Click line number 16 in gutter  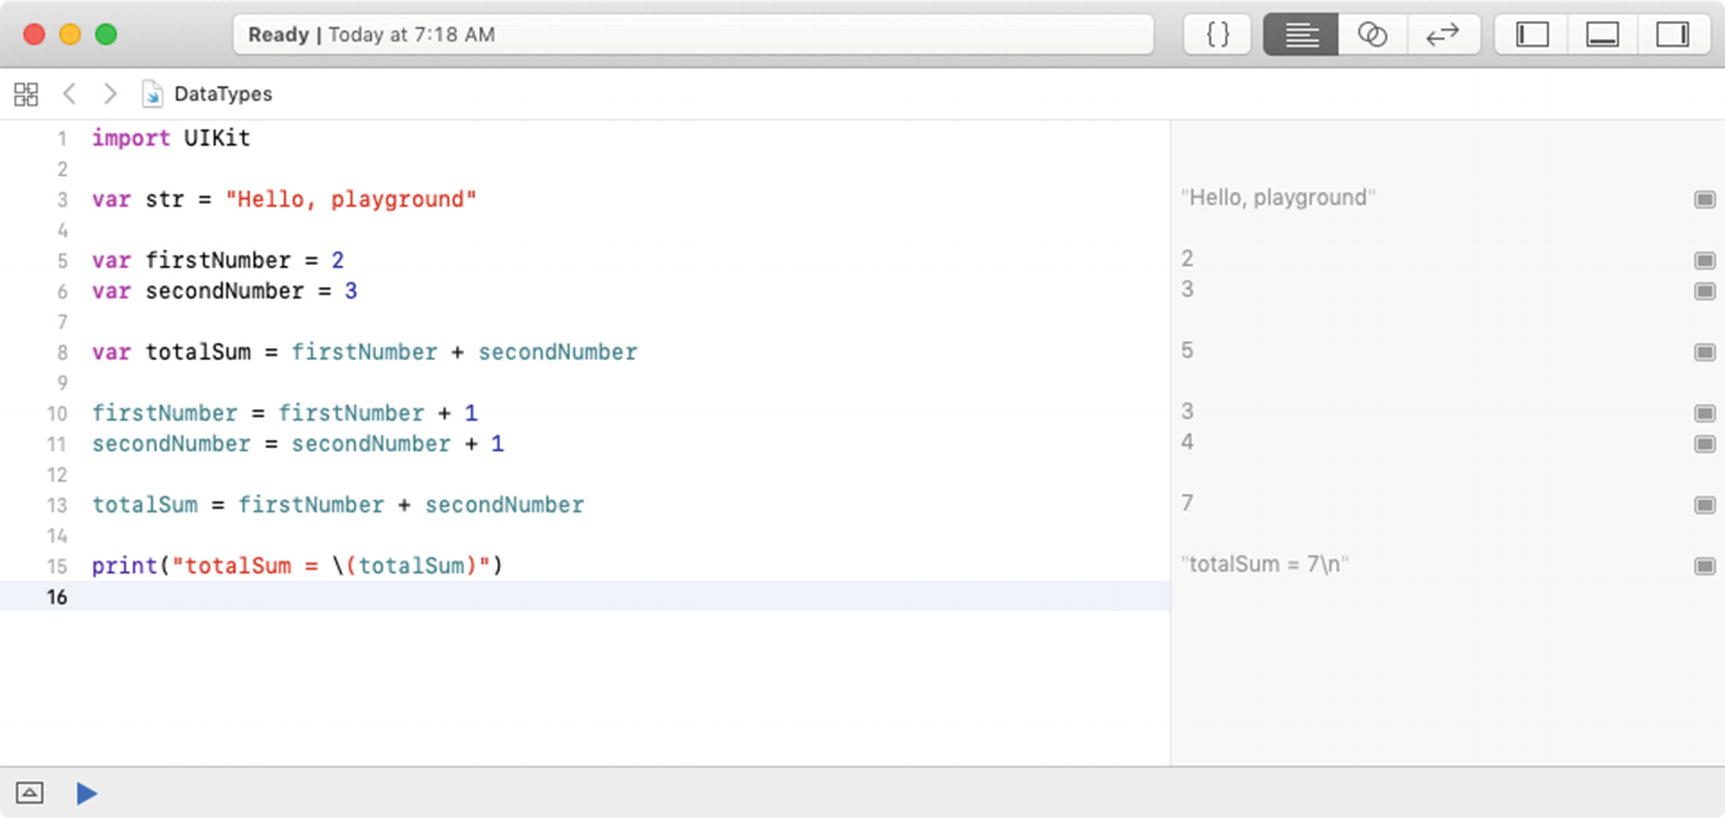point(57,597)
